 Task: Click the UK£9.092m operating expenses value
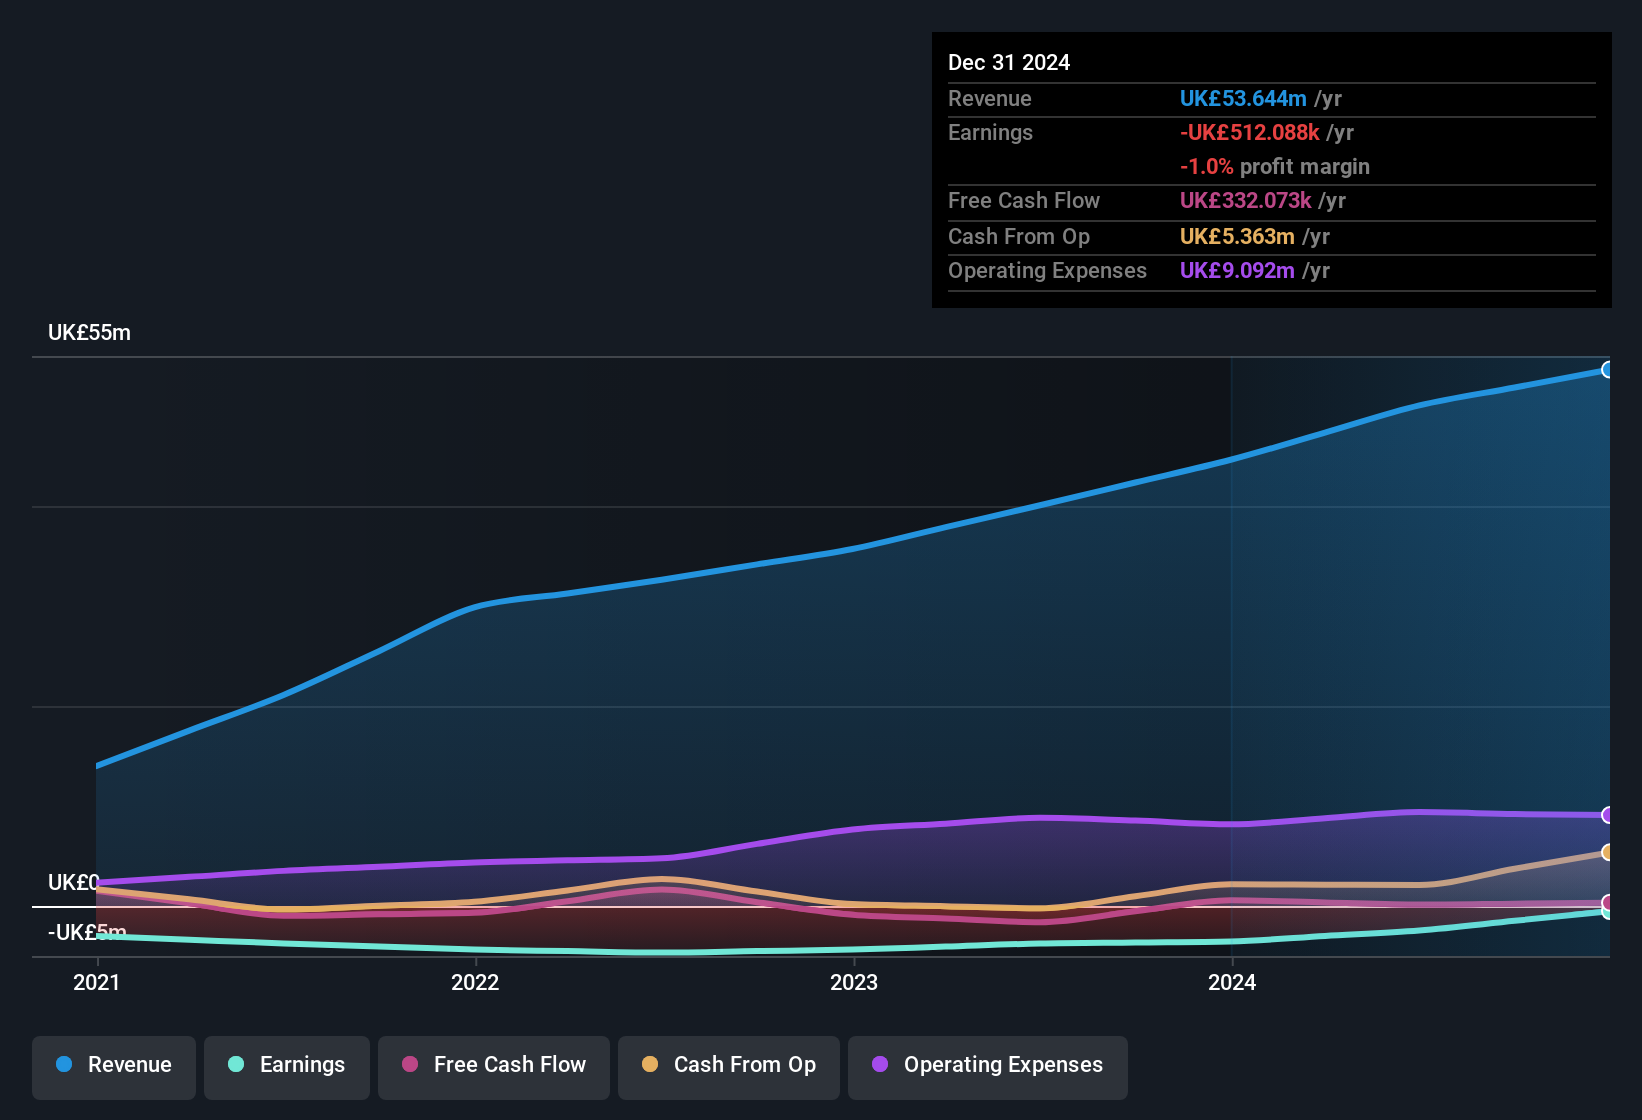click(1237, 271)
